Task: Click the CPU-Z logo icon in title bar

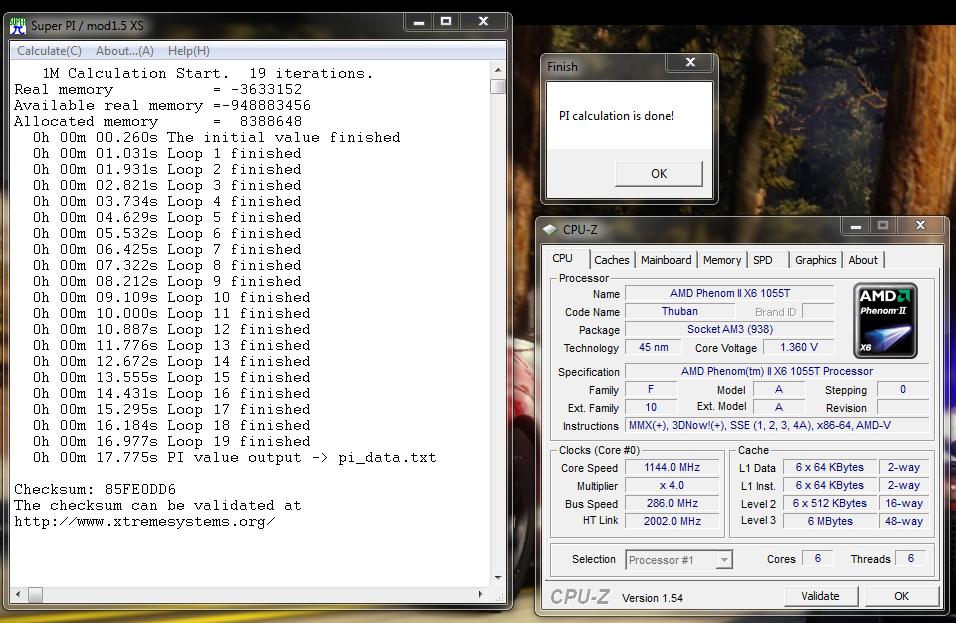Action: point(550,230)
